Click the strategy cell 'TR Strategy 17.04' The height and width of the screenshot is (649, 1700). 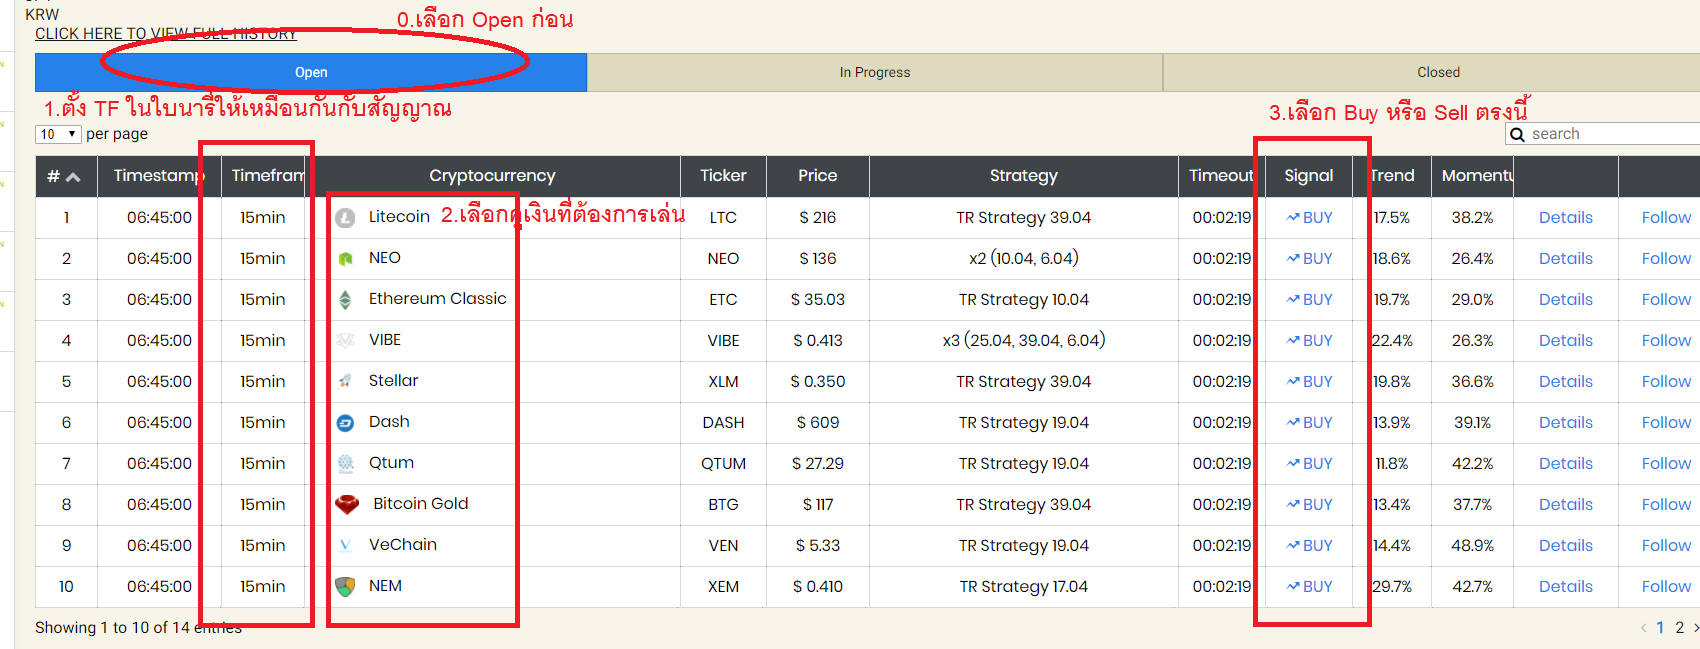[1023, 586]
